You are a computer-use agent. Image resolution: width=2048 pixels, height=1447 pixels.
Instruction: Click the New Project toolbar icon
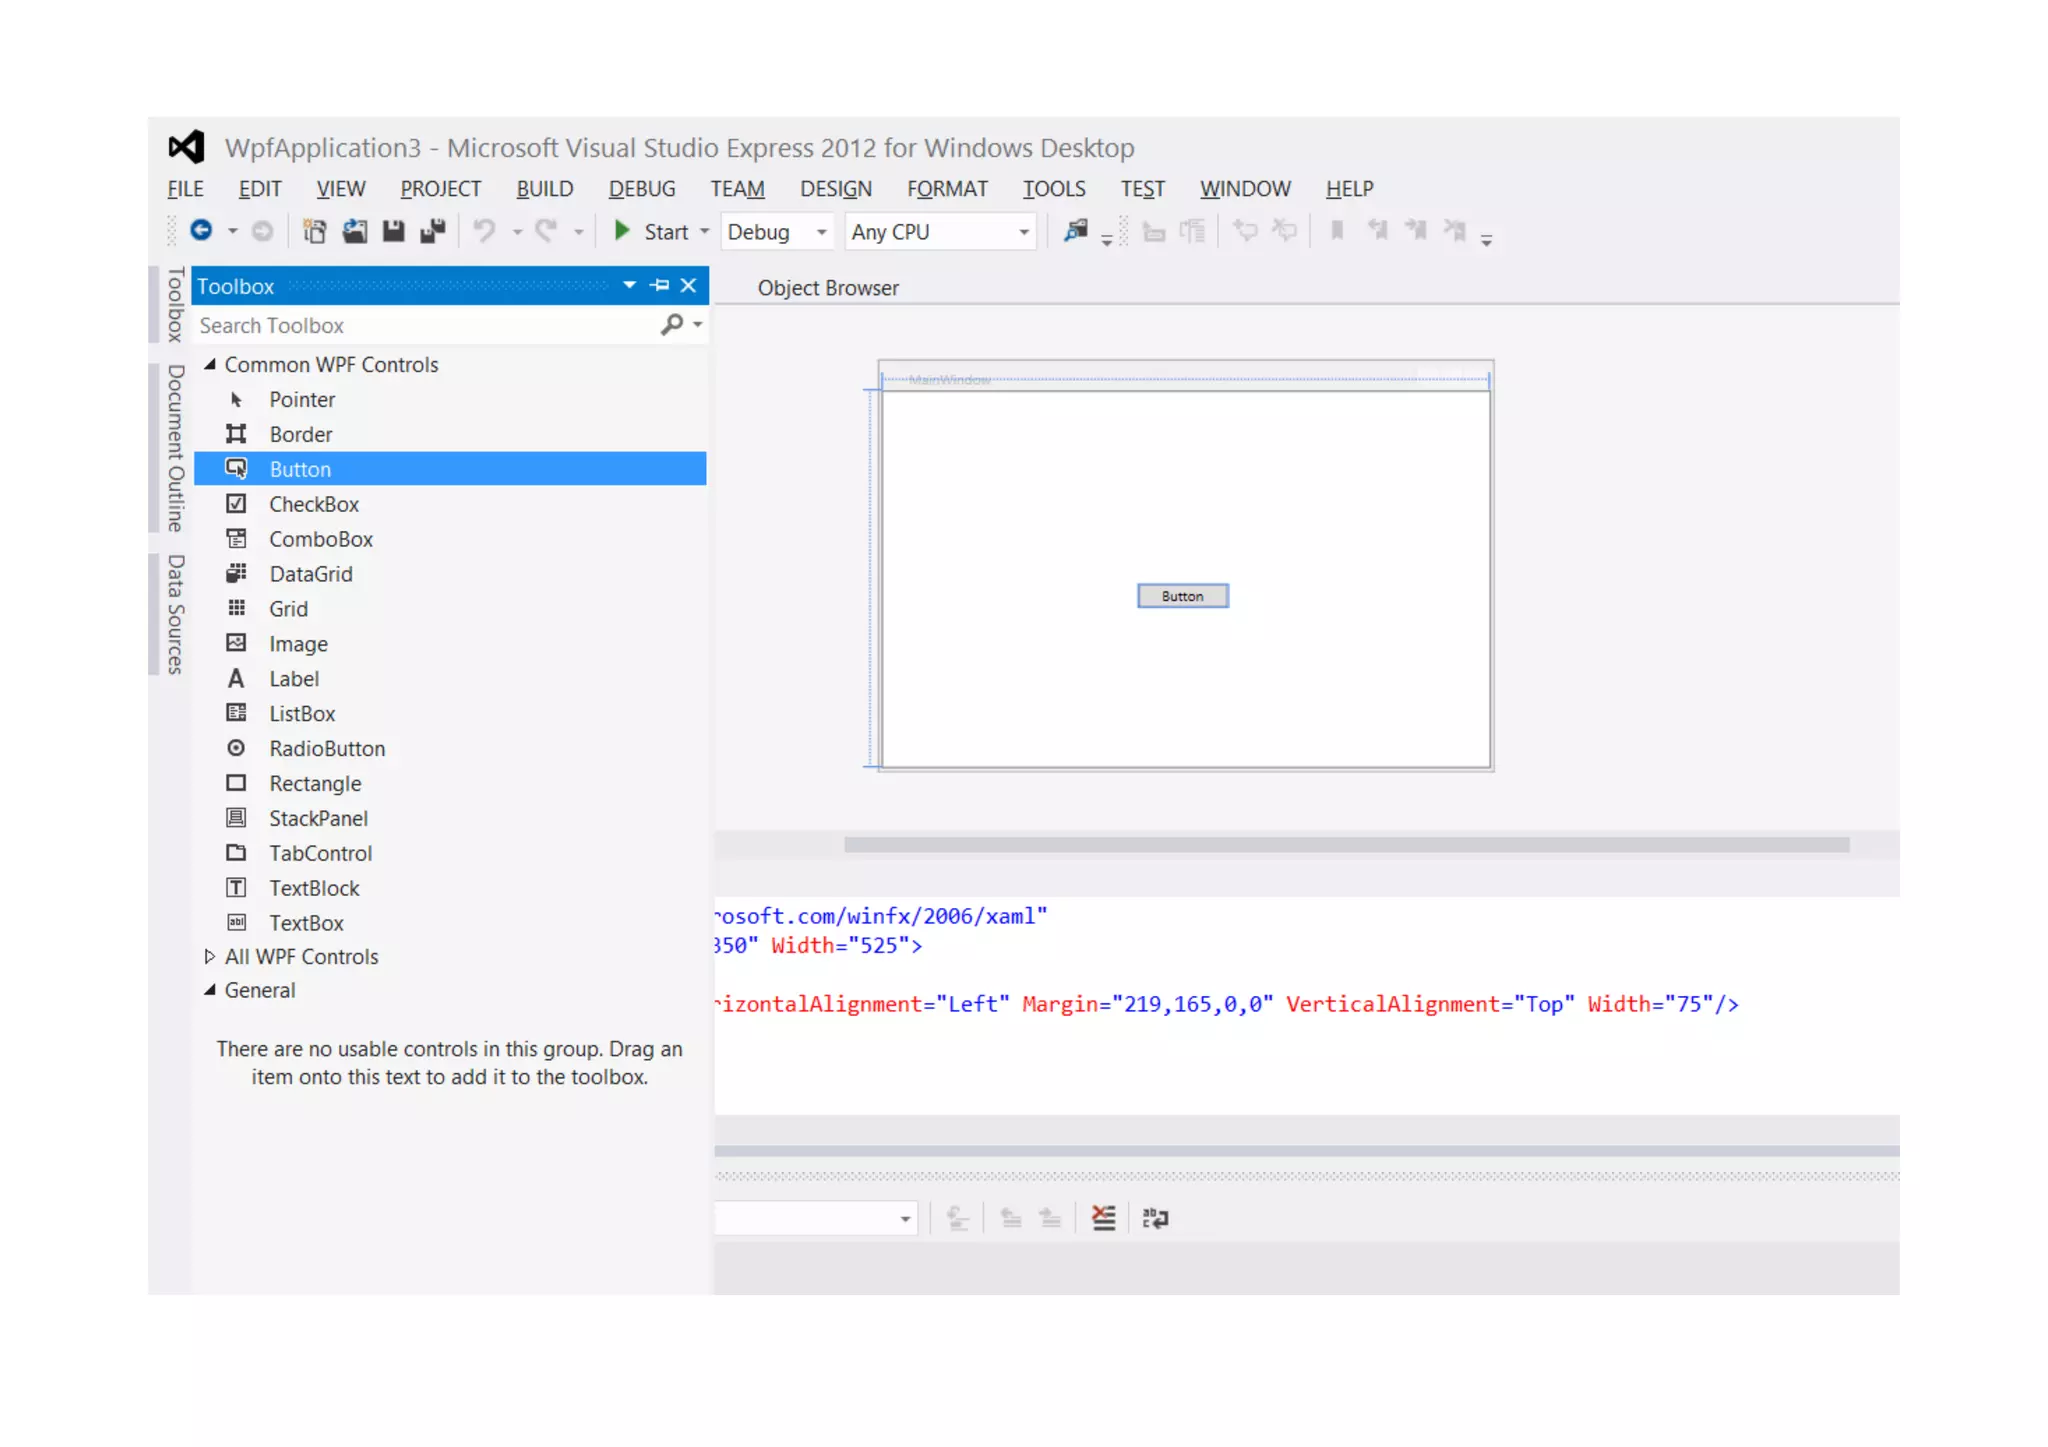tap(314, 231)
